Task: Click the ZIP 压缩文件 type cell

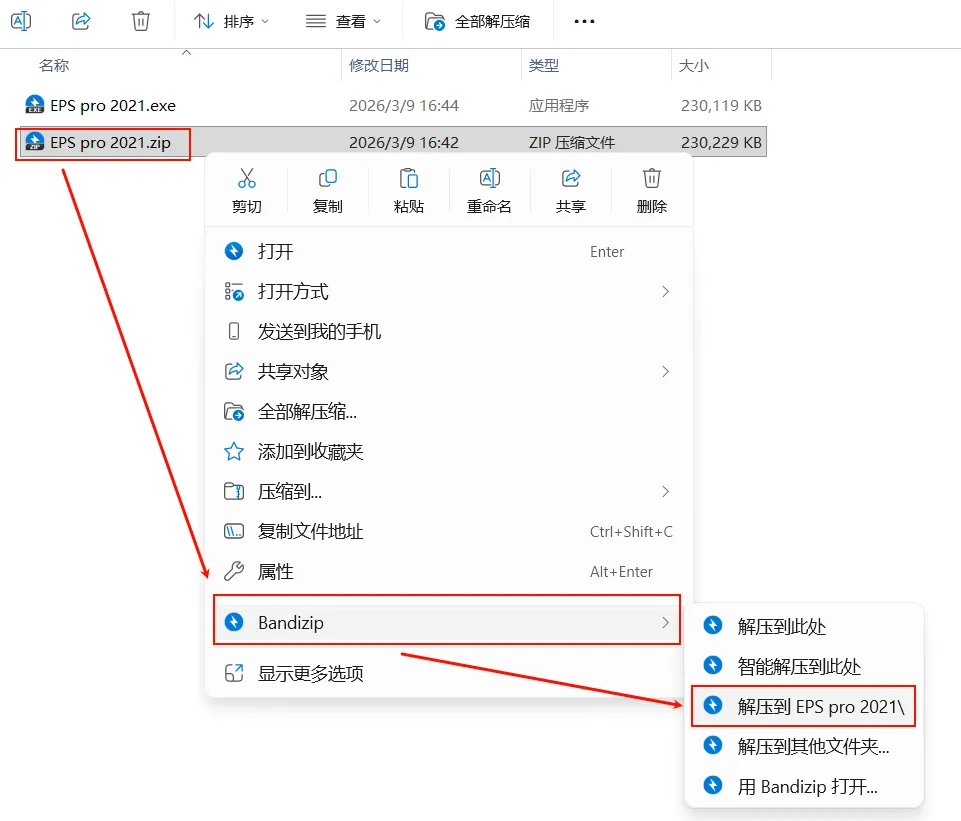Action: (572, 142)
